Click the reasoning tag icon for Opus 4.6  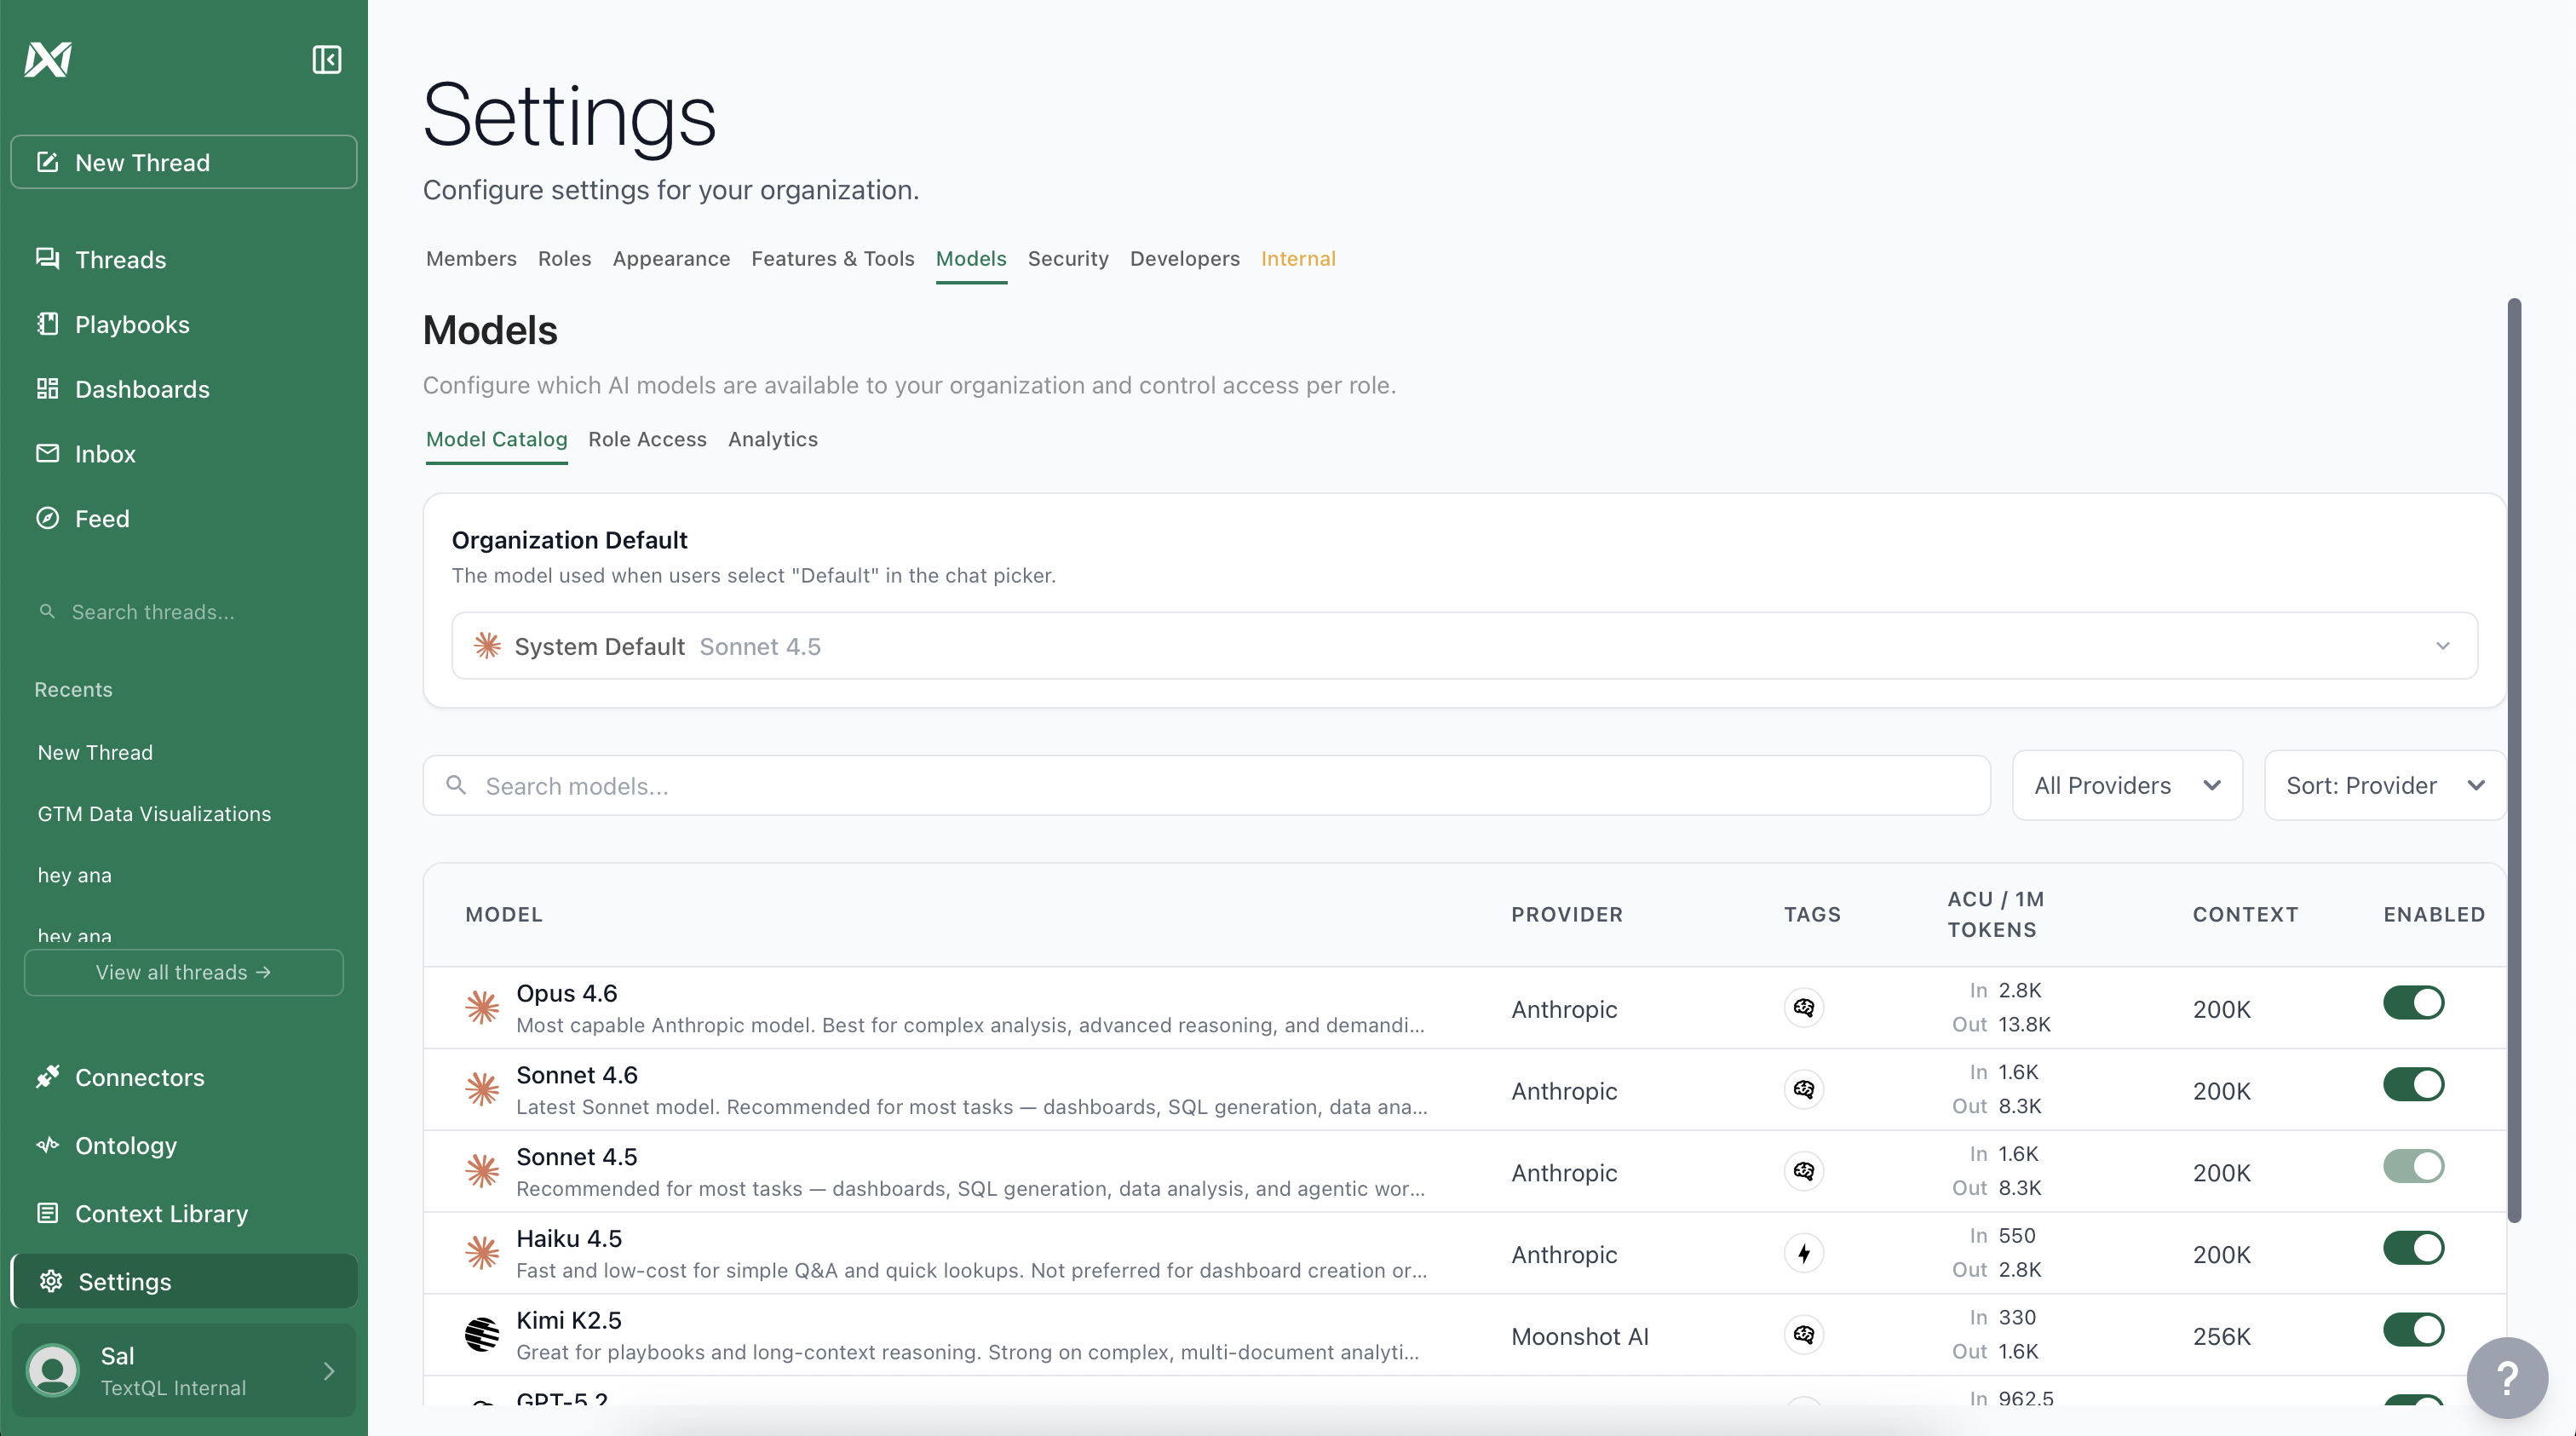(1803, 1008)
